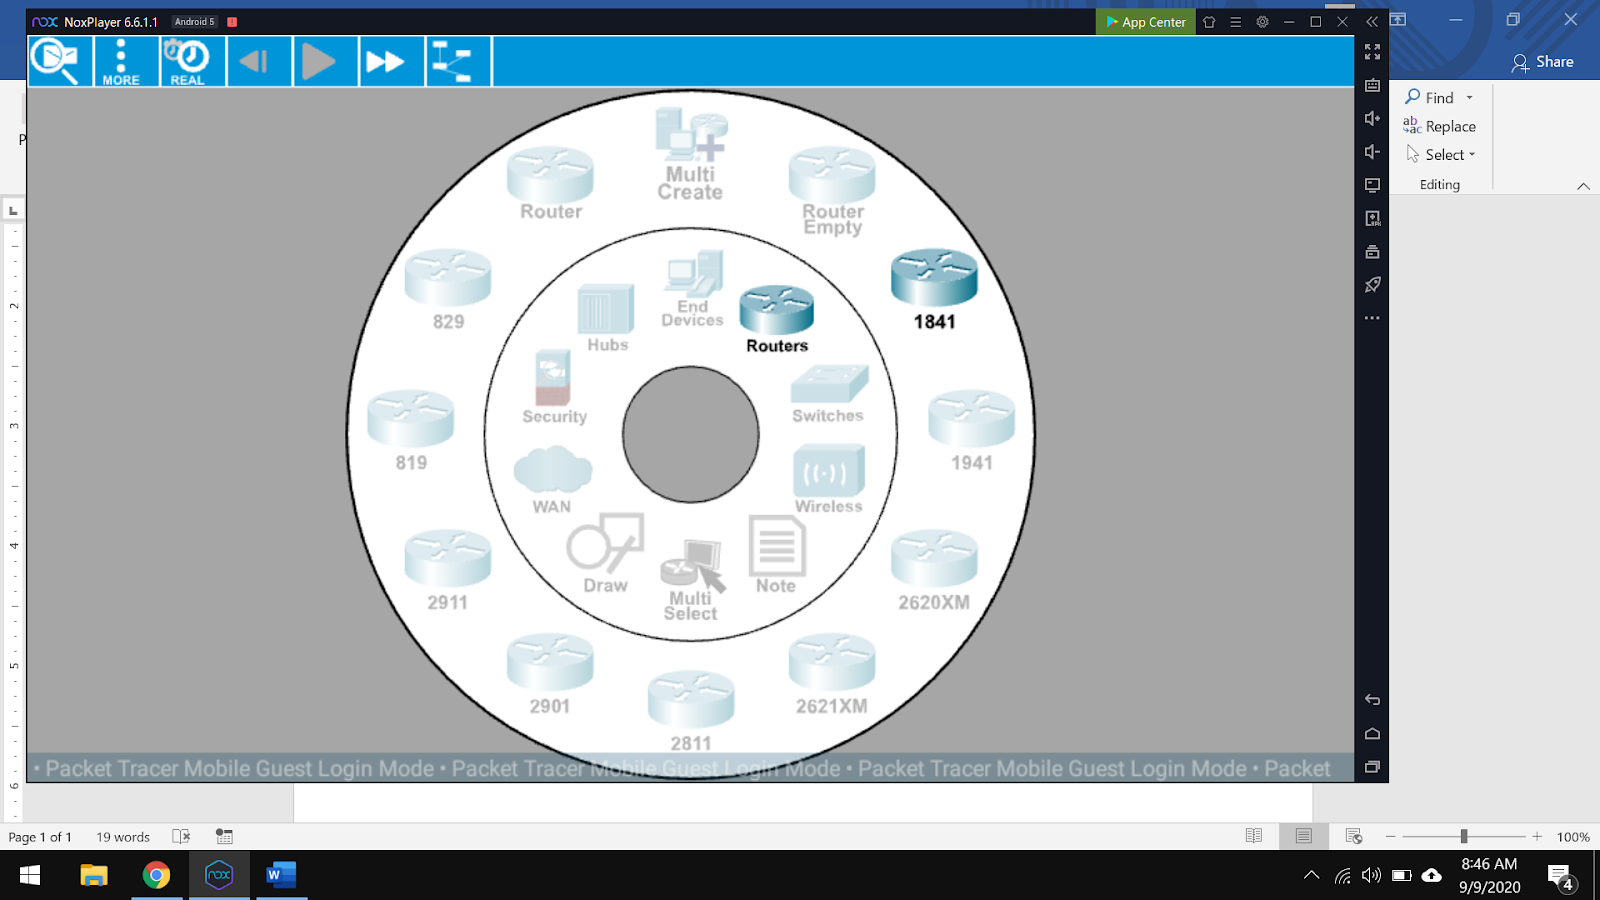Viewport: 1600px width, 900px height.
Task: Switch Word to Web Layout
Action: coord(1354,836)
